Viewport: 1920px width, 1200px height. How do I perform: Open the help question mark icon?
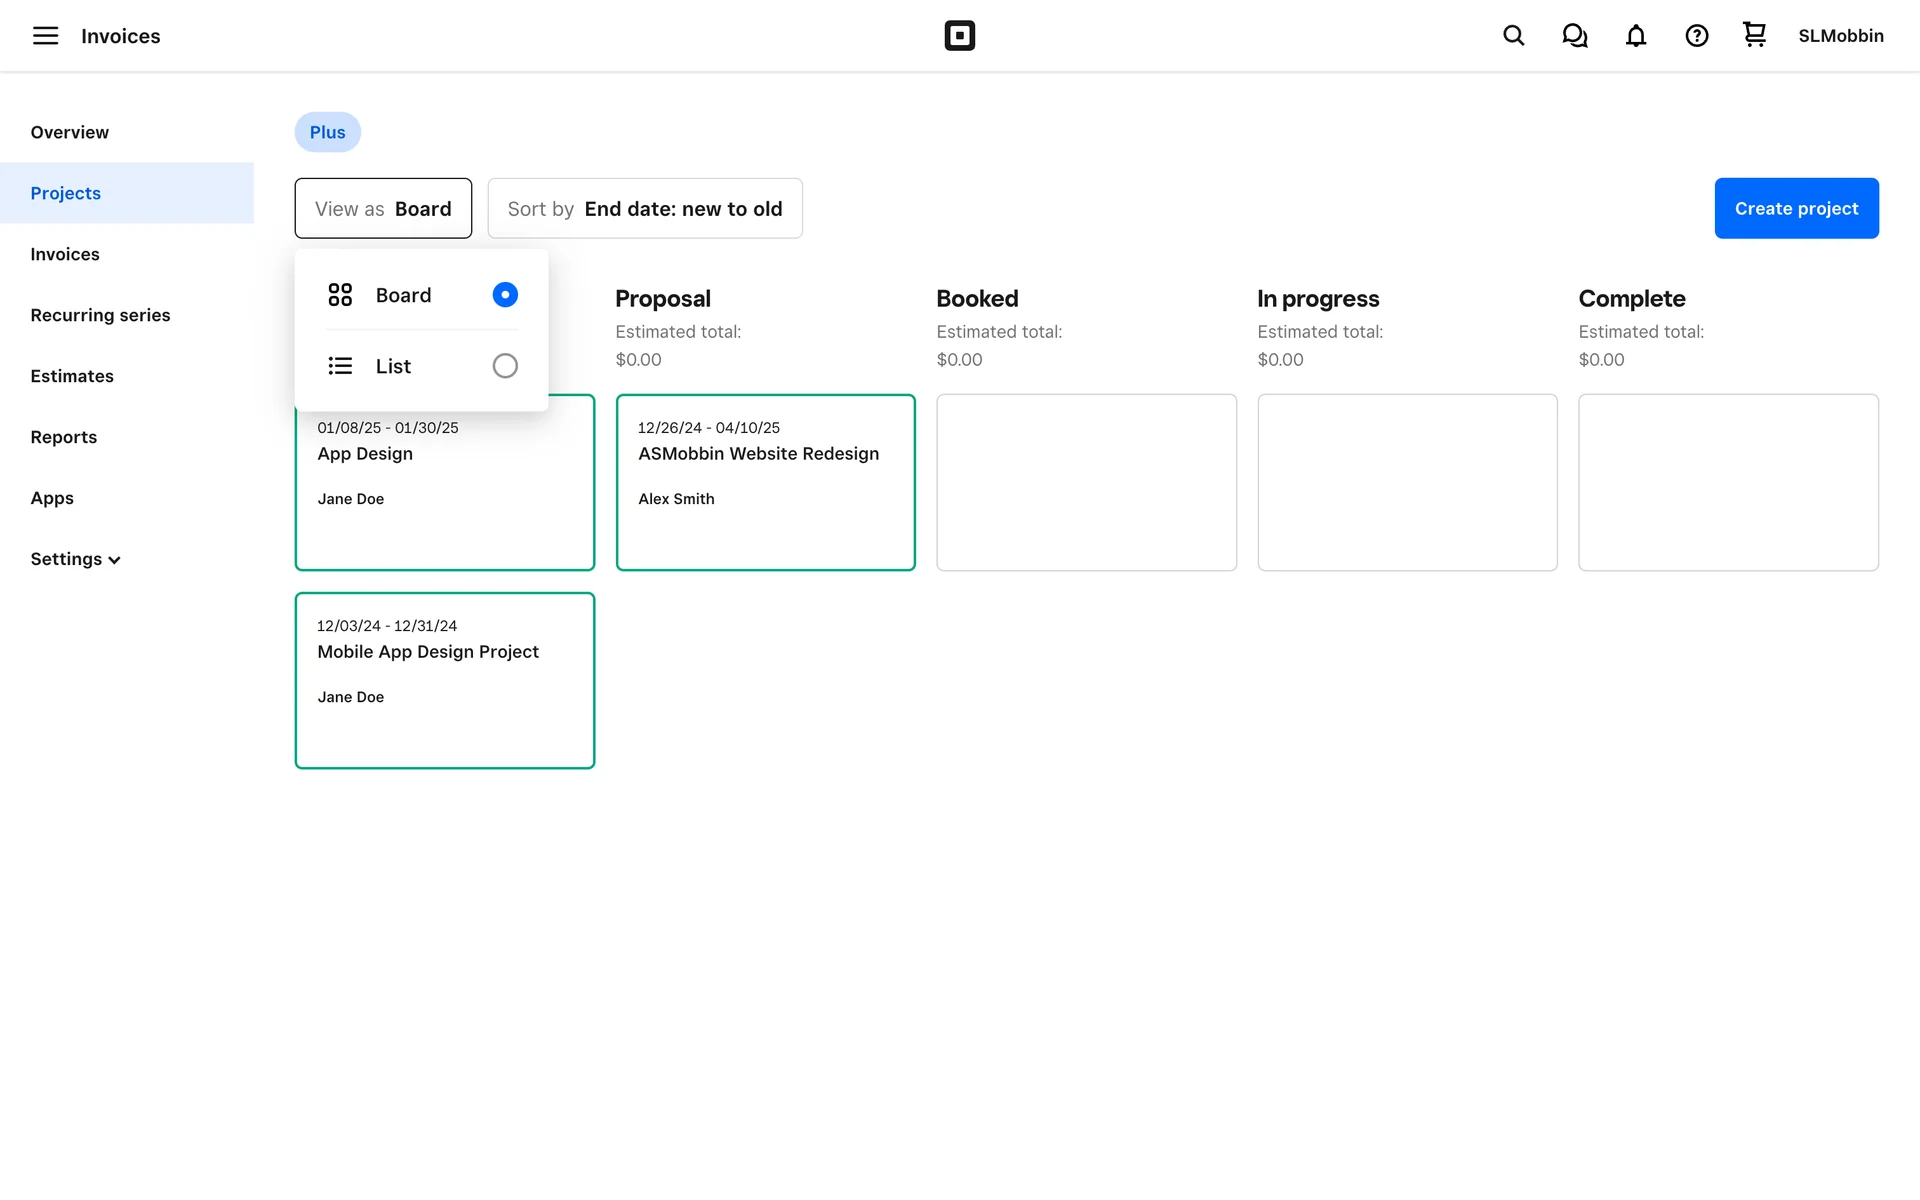point(1696,36)
